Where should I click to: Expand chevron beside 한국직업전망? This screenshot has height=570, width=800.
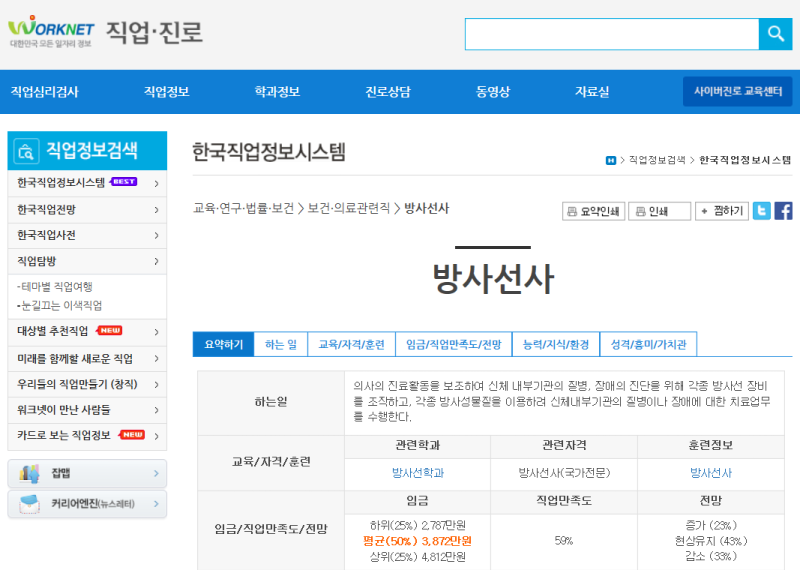156,210
